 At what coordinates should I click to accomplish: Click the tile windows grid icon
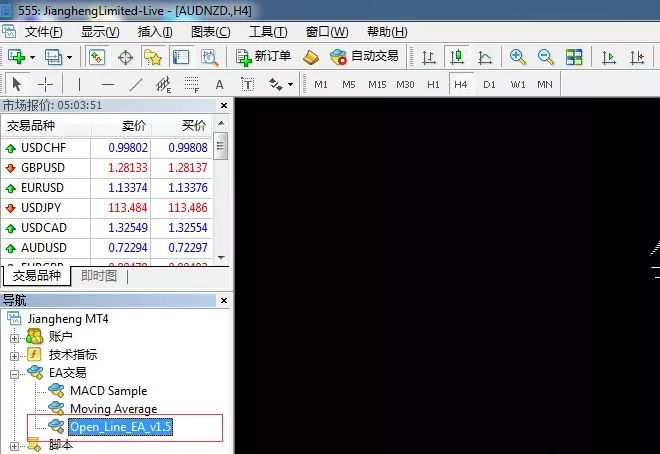[574, 57]
